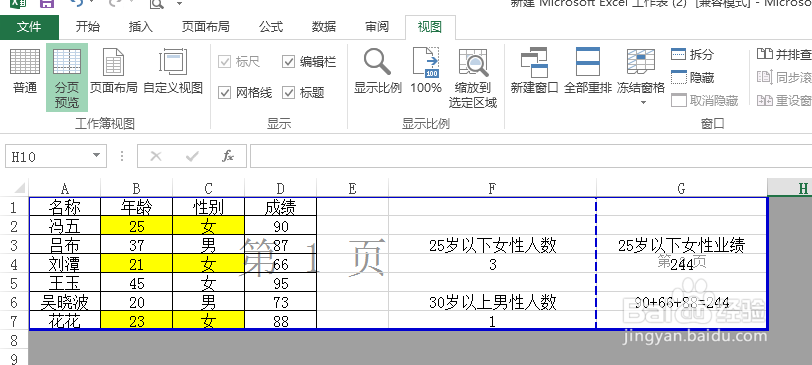Open the Customize Quick Access Toolbar arrow
812x365 pixels.
(x=179, y=4)
